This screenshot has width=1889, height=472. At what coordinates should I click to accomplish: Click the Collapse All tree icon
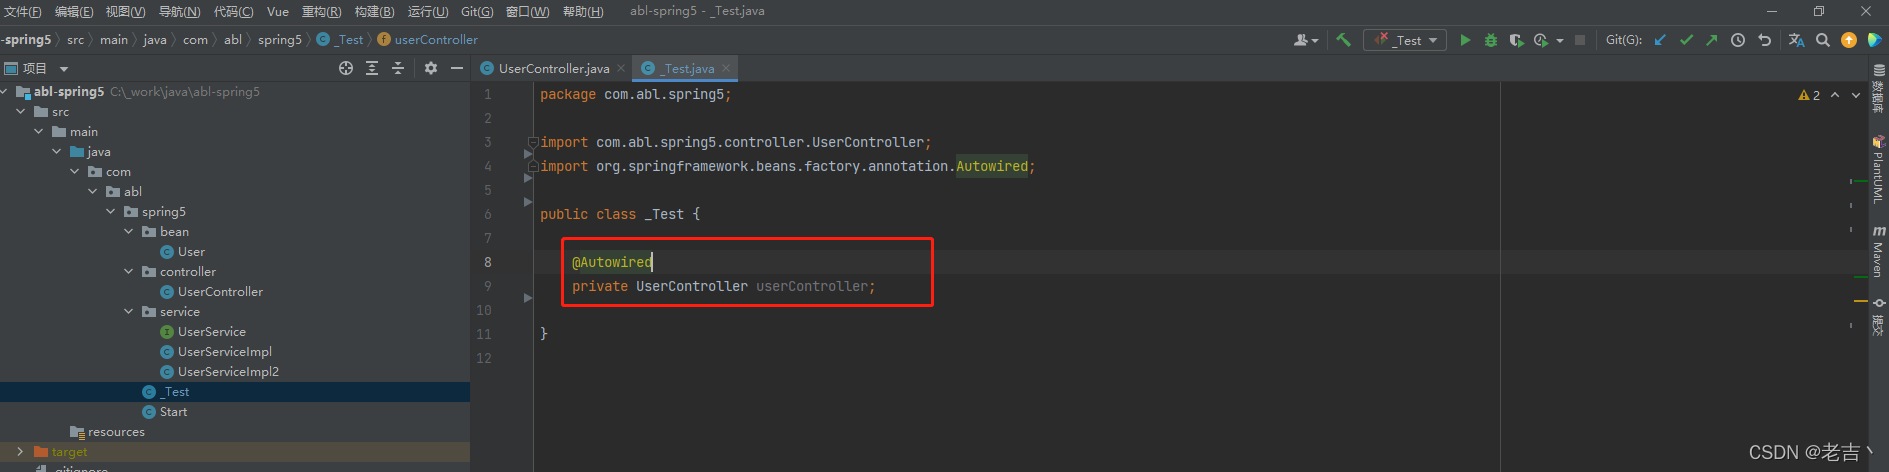click(x=398, y=68)
